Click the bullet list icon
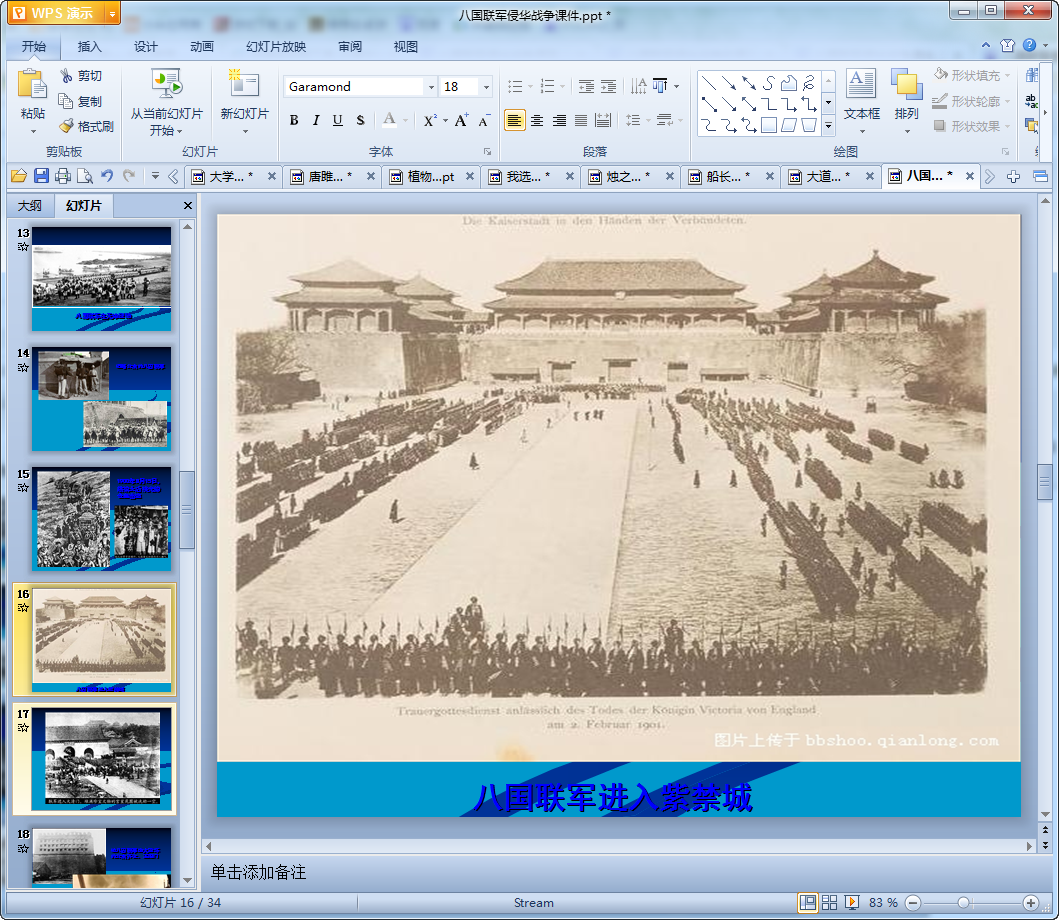1059x920 pixels. coord(515,86)
